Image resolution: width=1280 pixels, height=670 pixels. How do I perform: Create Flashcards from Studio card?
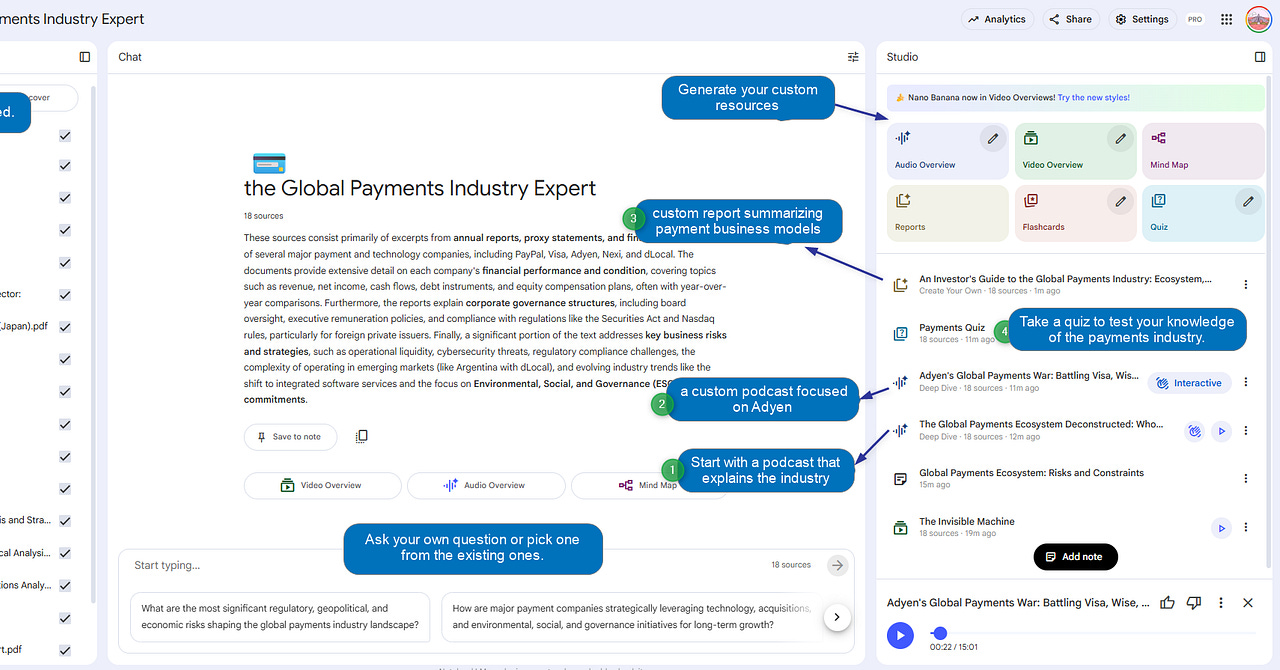tap(1076, 213)
